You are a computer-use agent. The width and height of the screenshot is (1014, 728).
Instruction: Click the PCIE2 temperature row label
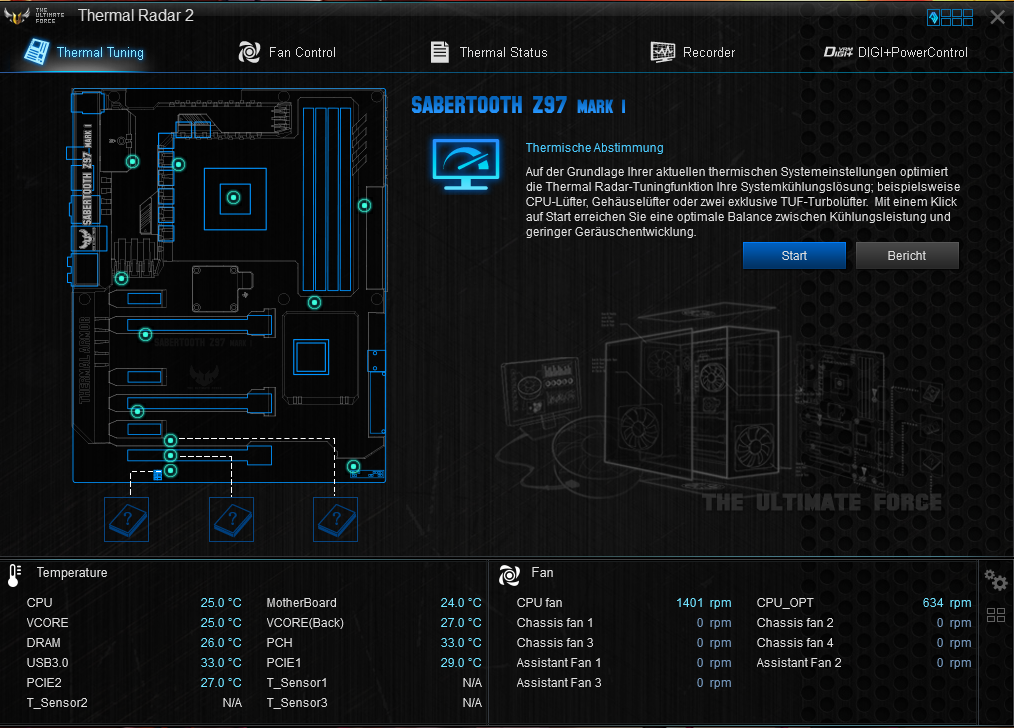click(44, 683)
